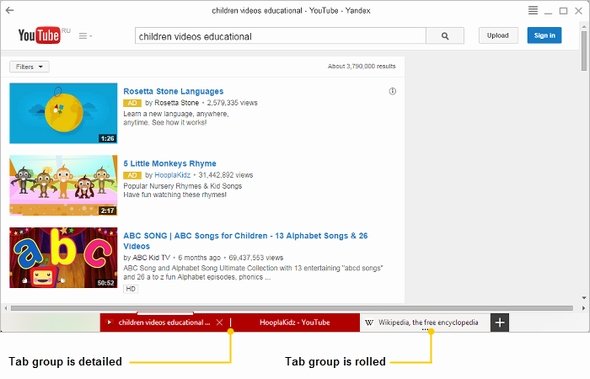
Task: Switch to the Wikipedia tab
Action: [x=424, y=322]
